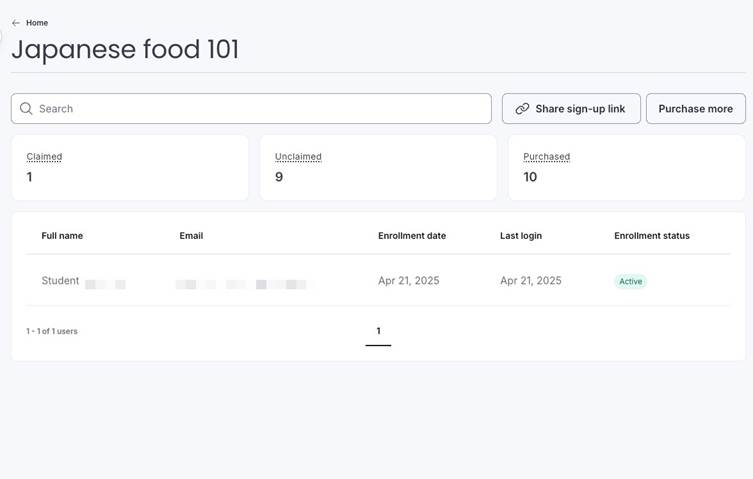The height and width of the screenshot is (479, 753).
Task: Click the Enrollment status column header
Action: tap(652, 236)
